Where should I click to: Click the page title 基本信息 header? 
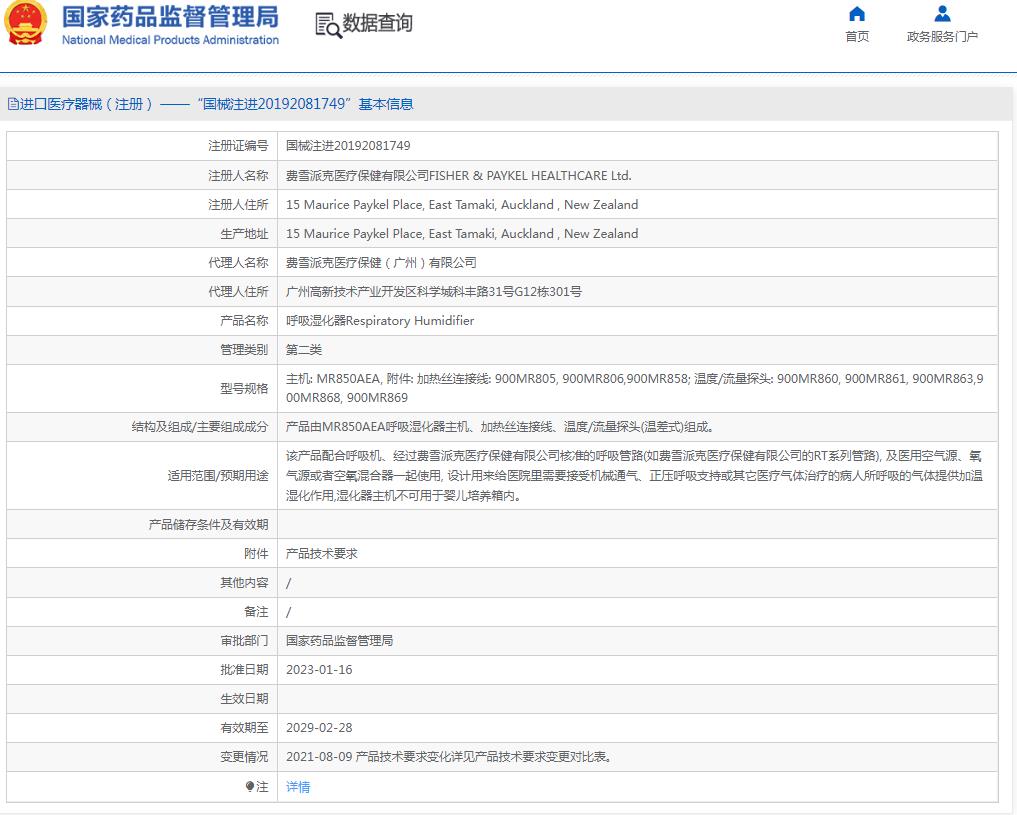pos(385,103)
